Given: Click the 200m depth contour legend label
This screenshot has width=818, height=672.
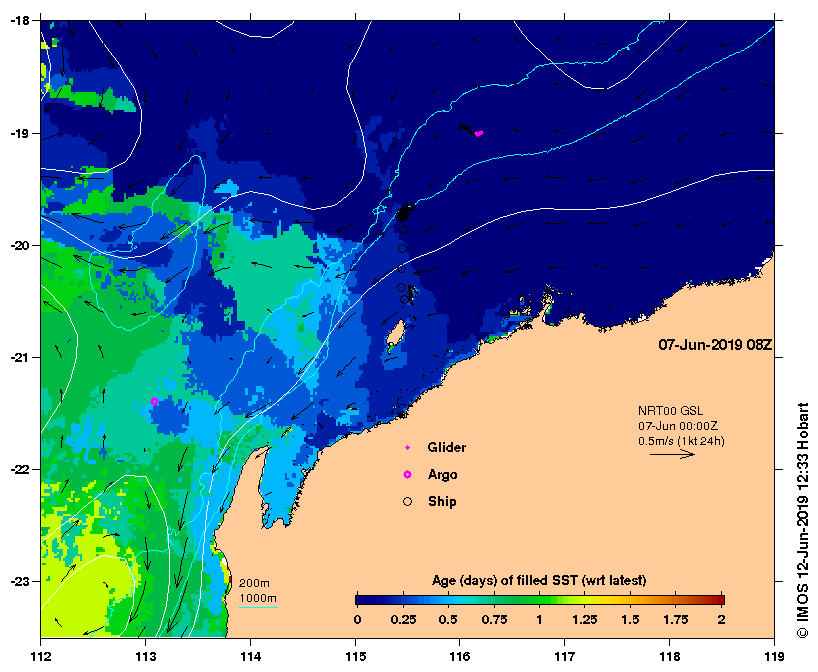Looking at the screenshot, I should [257, 583].
